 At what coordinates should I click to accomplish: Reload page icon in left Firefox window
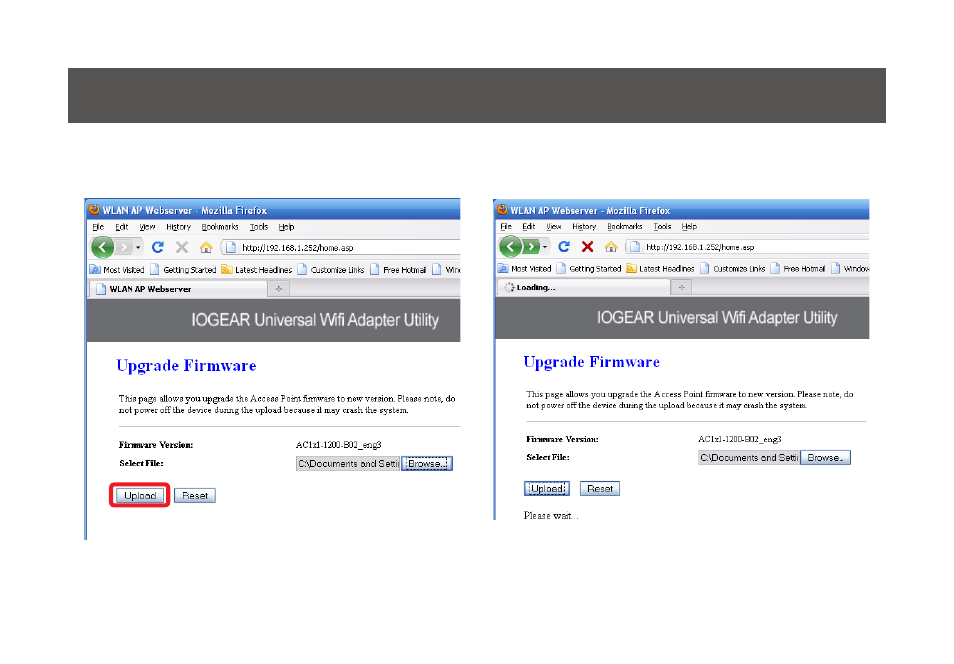pos(158,247)
